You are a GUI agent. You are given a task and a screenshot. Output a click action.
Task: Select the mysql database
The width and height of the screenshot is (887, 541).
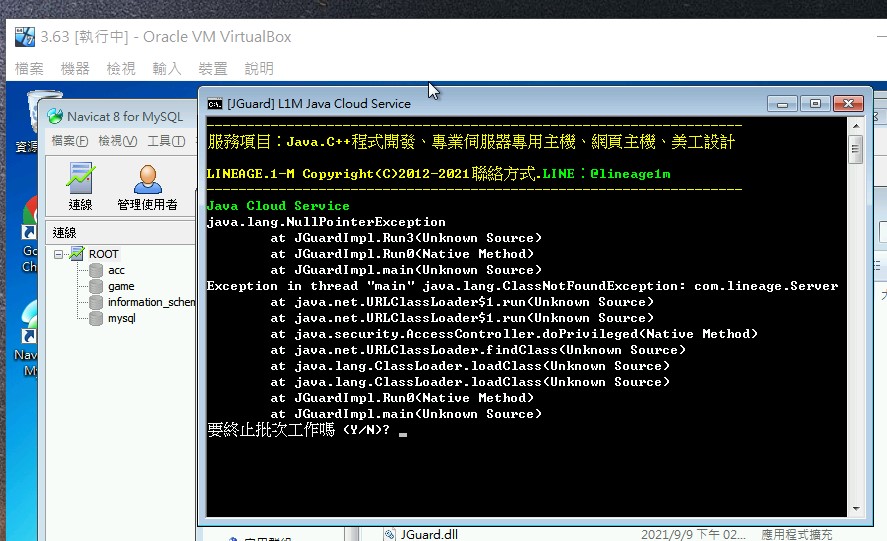pyautogui.click(x=122, y=318)
